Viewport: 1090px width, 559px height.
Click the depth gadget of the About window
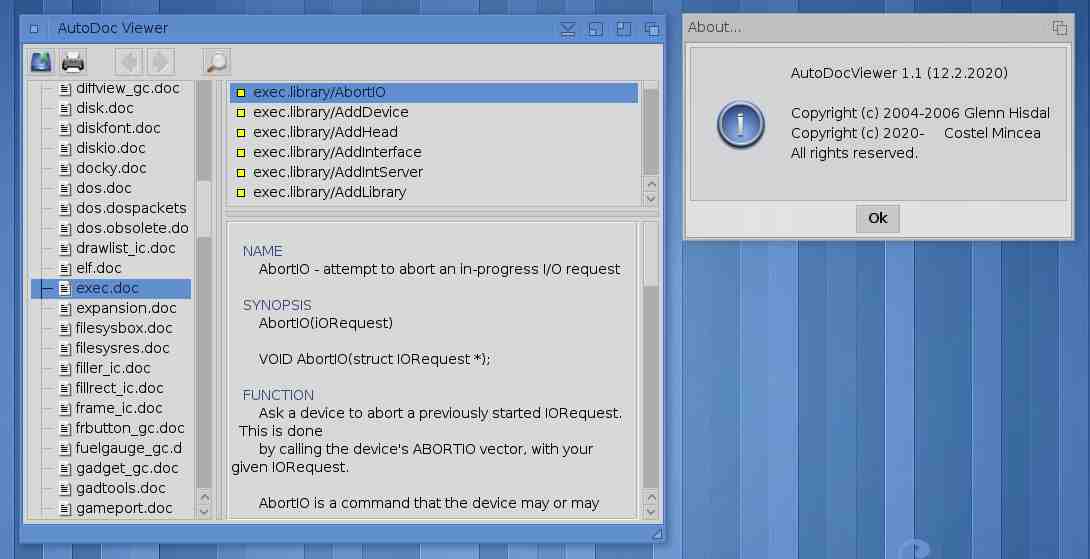pyautogui.click(x=1060, y=28)
